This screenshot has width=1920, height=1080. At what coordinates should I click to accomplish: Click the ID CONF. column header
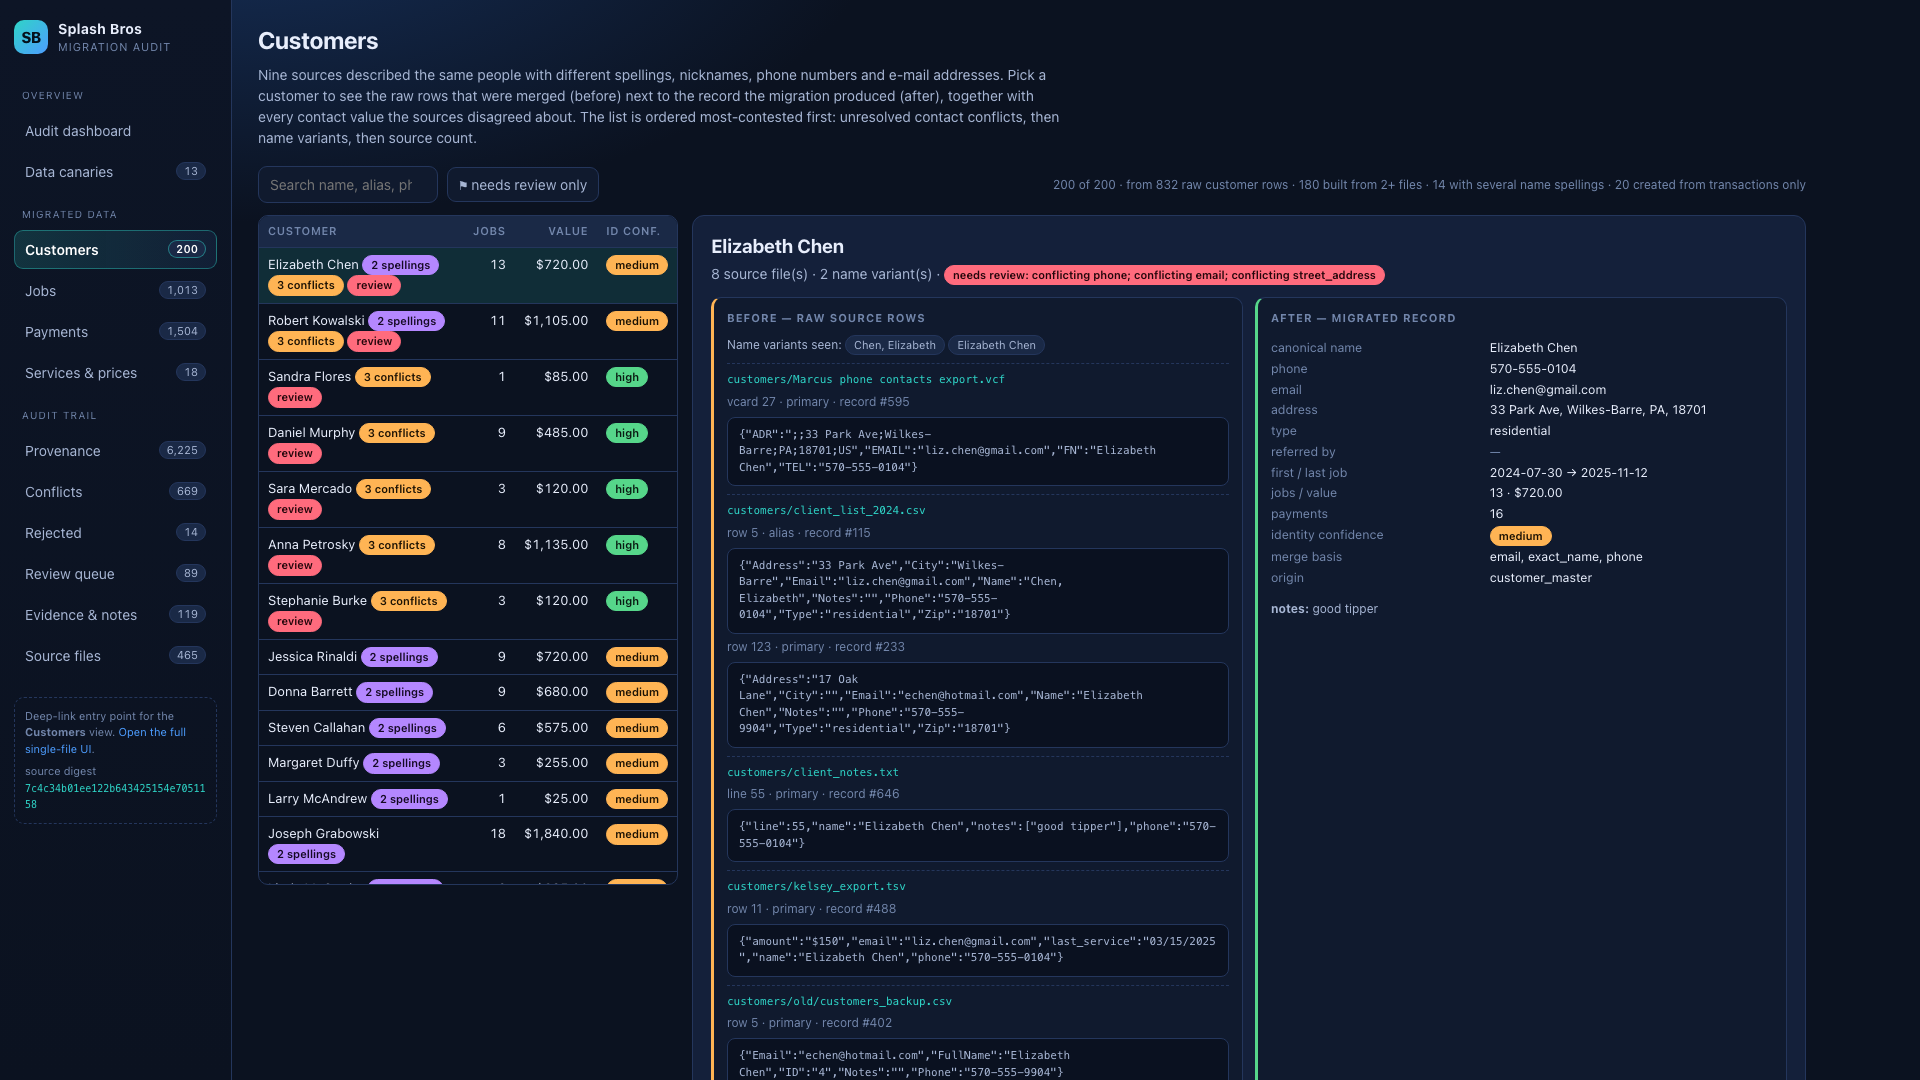tap(633, 231)
